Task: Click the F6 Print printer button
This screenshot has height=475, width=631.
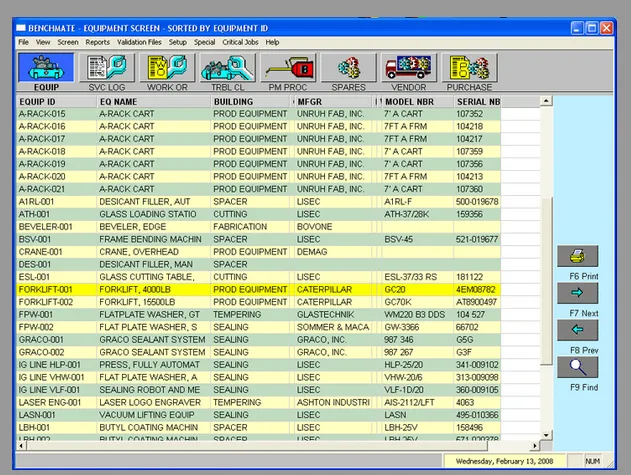Action: point(577,256)
